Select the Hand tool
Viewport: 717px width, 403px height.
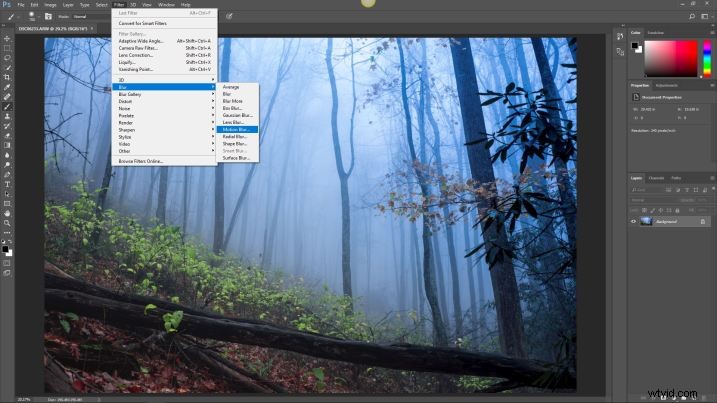click(x=7, y=213)
